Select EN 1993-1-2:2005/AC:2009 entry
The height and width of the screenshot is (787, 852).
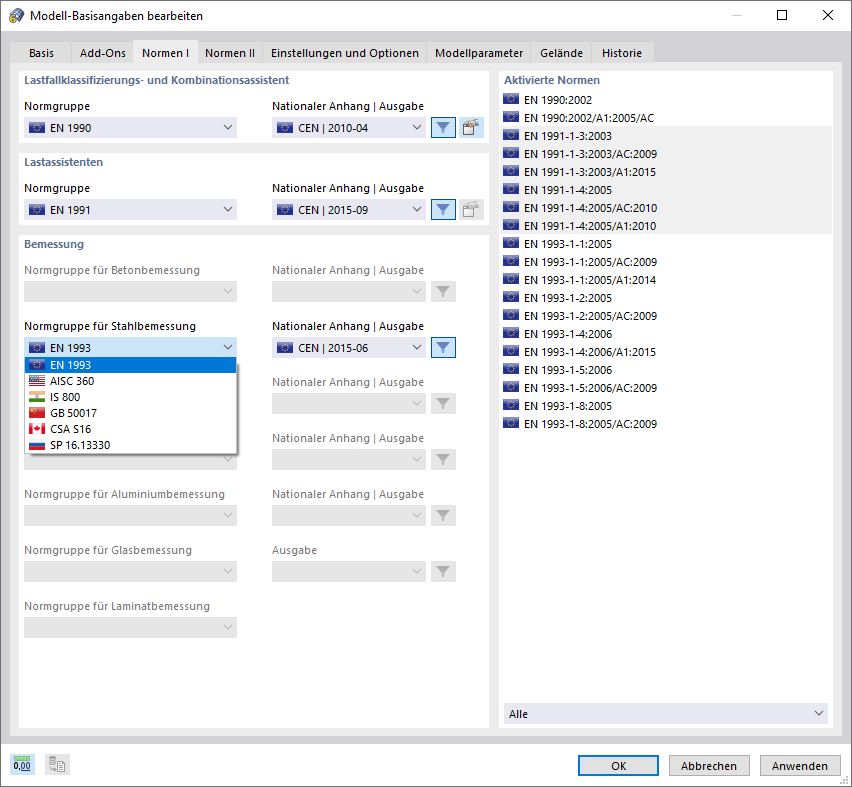click(x=666, y=315)
